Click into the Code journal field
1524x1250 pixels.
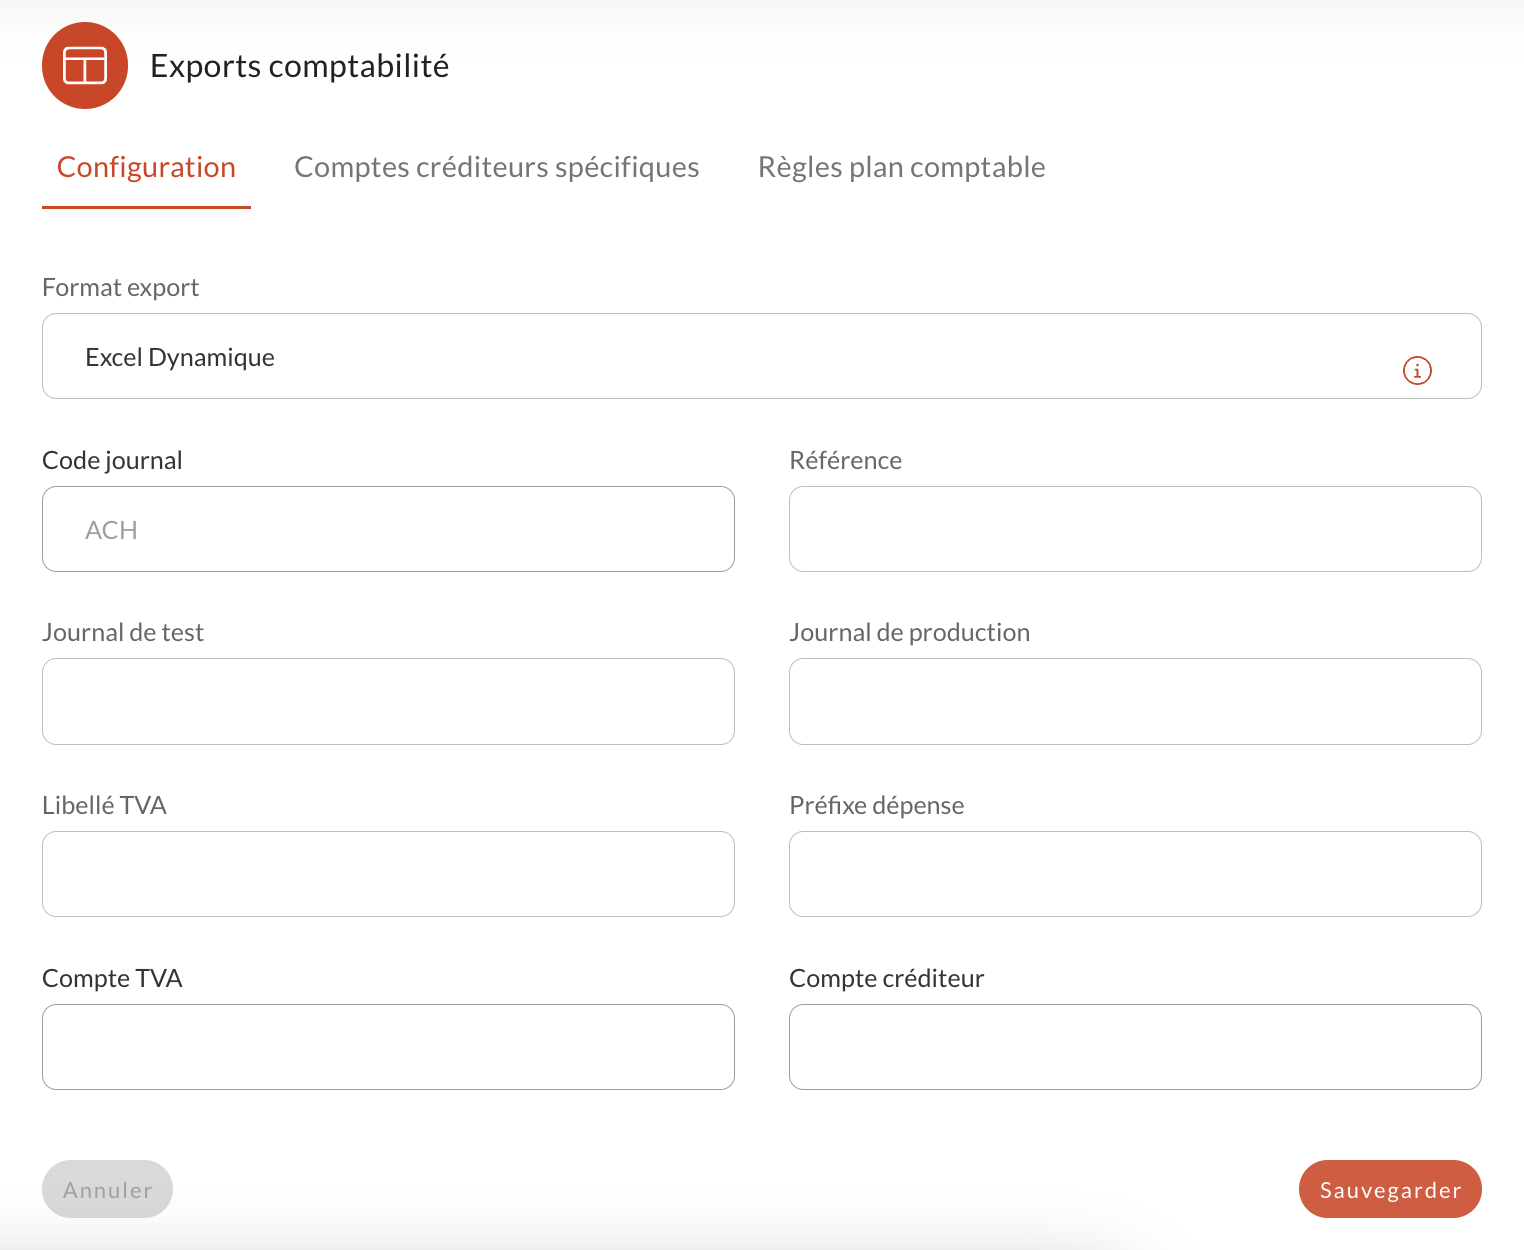coord(388,529)
